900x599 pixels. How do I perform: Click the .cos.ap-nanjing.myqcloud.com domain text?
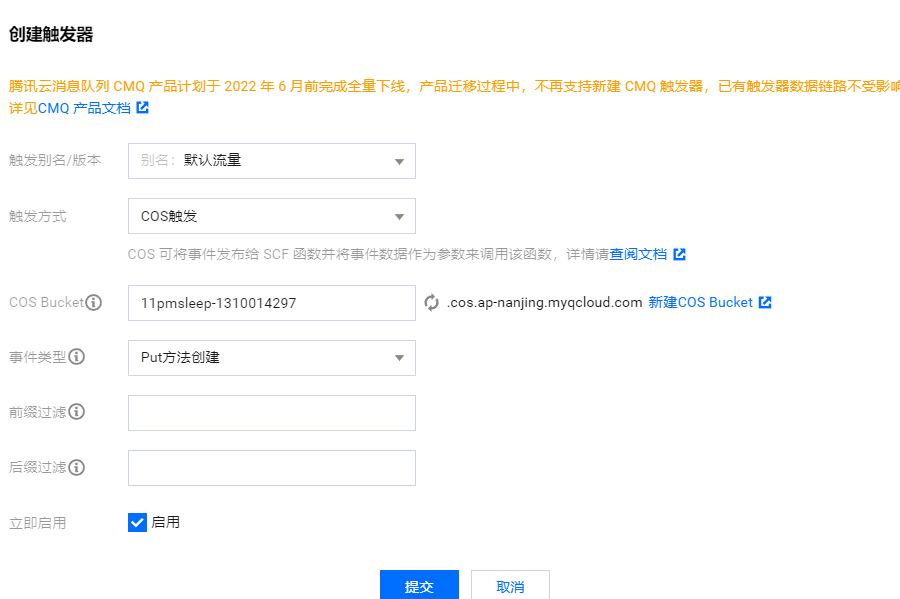545,302
